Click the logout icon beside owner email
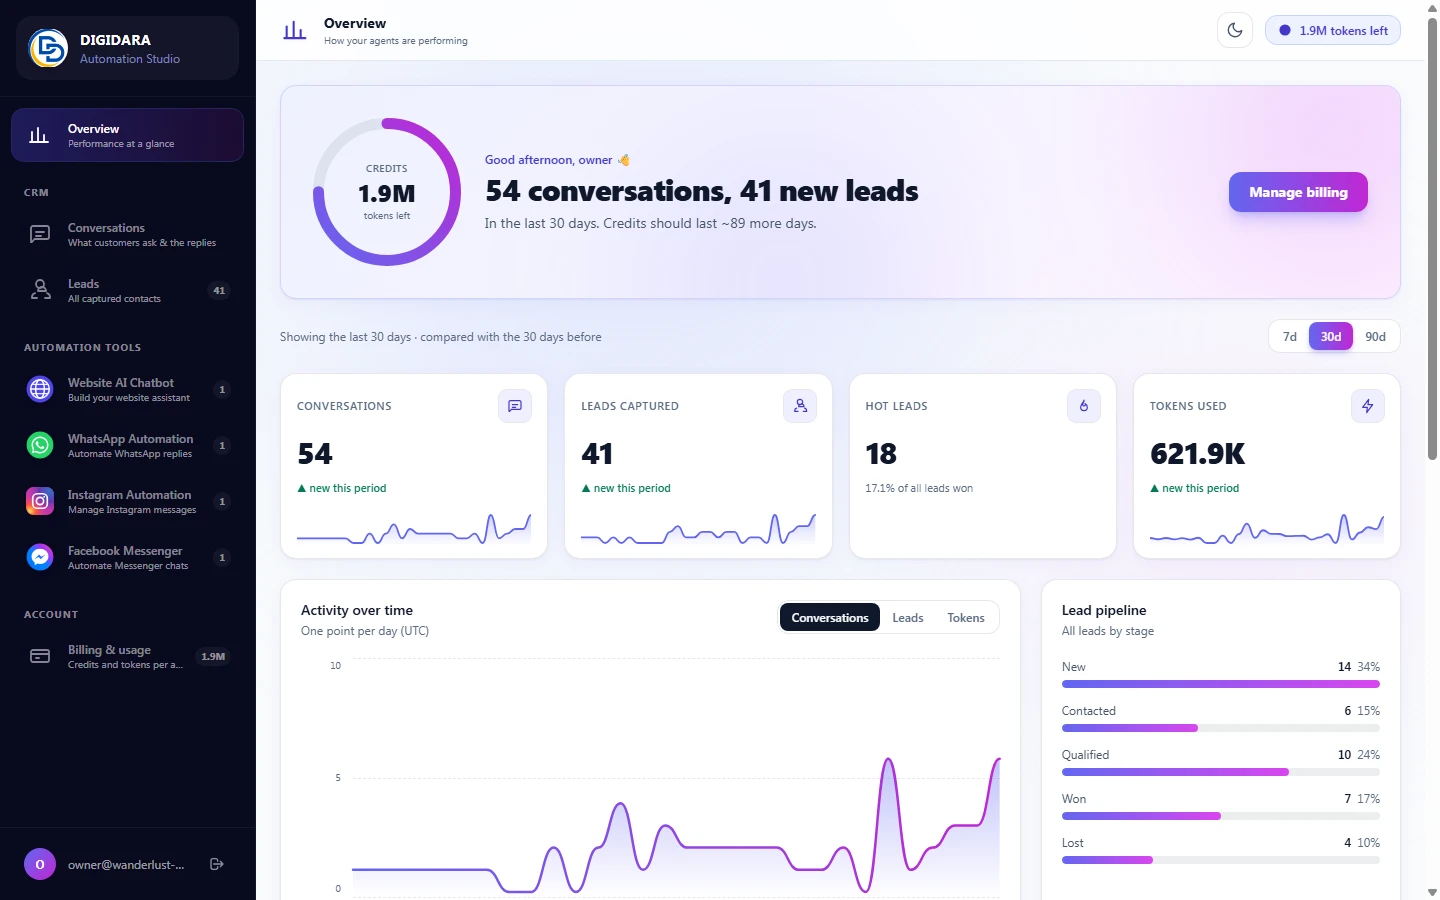 tap(217, 864)
